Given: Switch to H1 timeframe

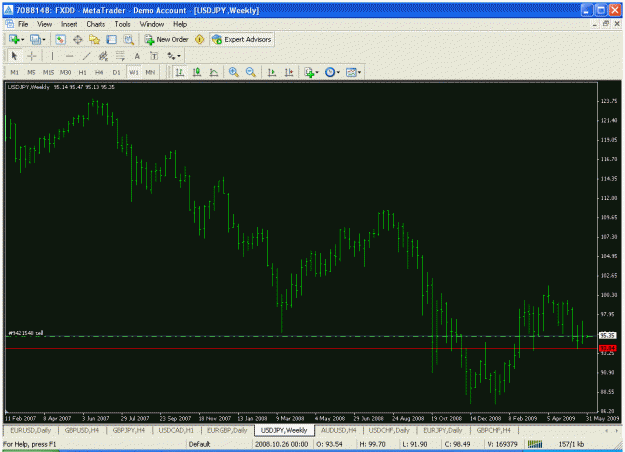Looking at the screenshot, I should point(83,72).
